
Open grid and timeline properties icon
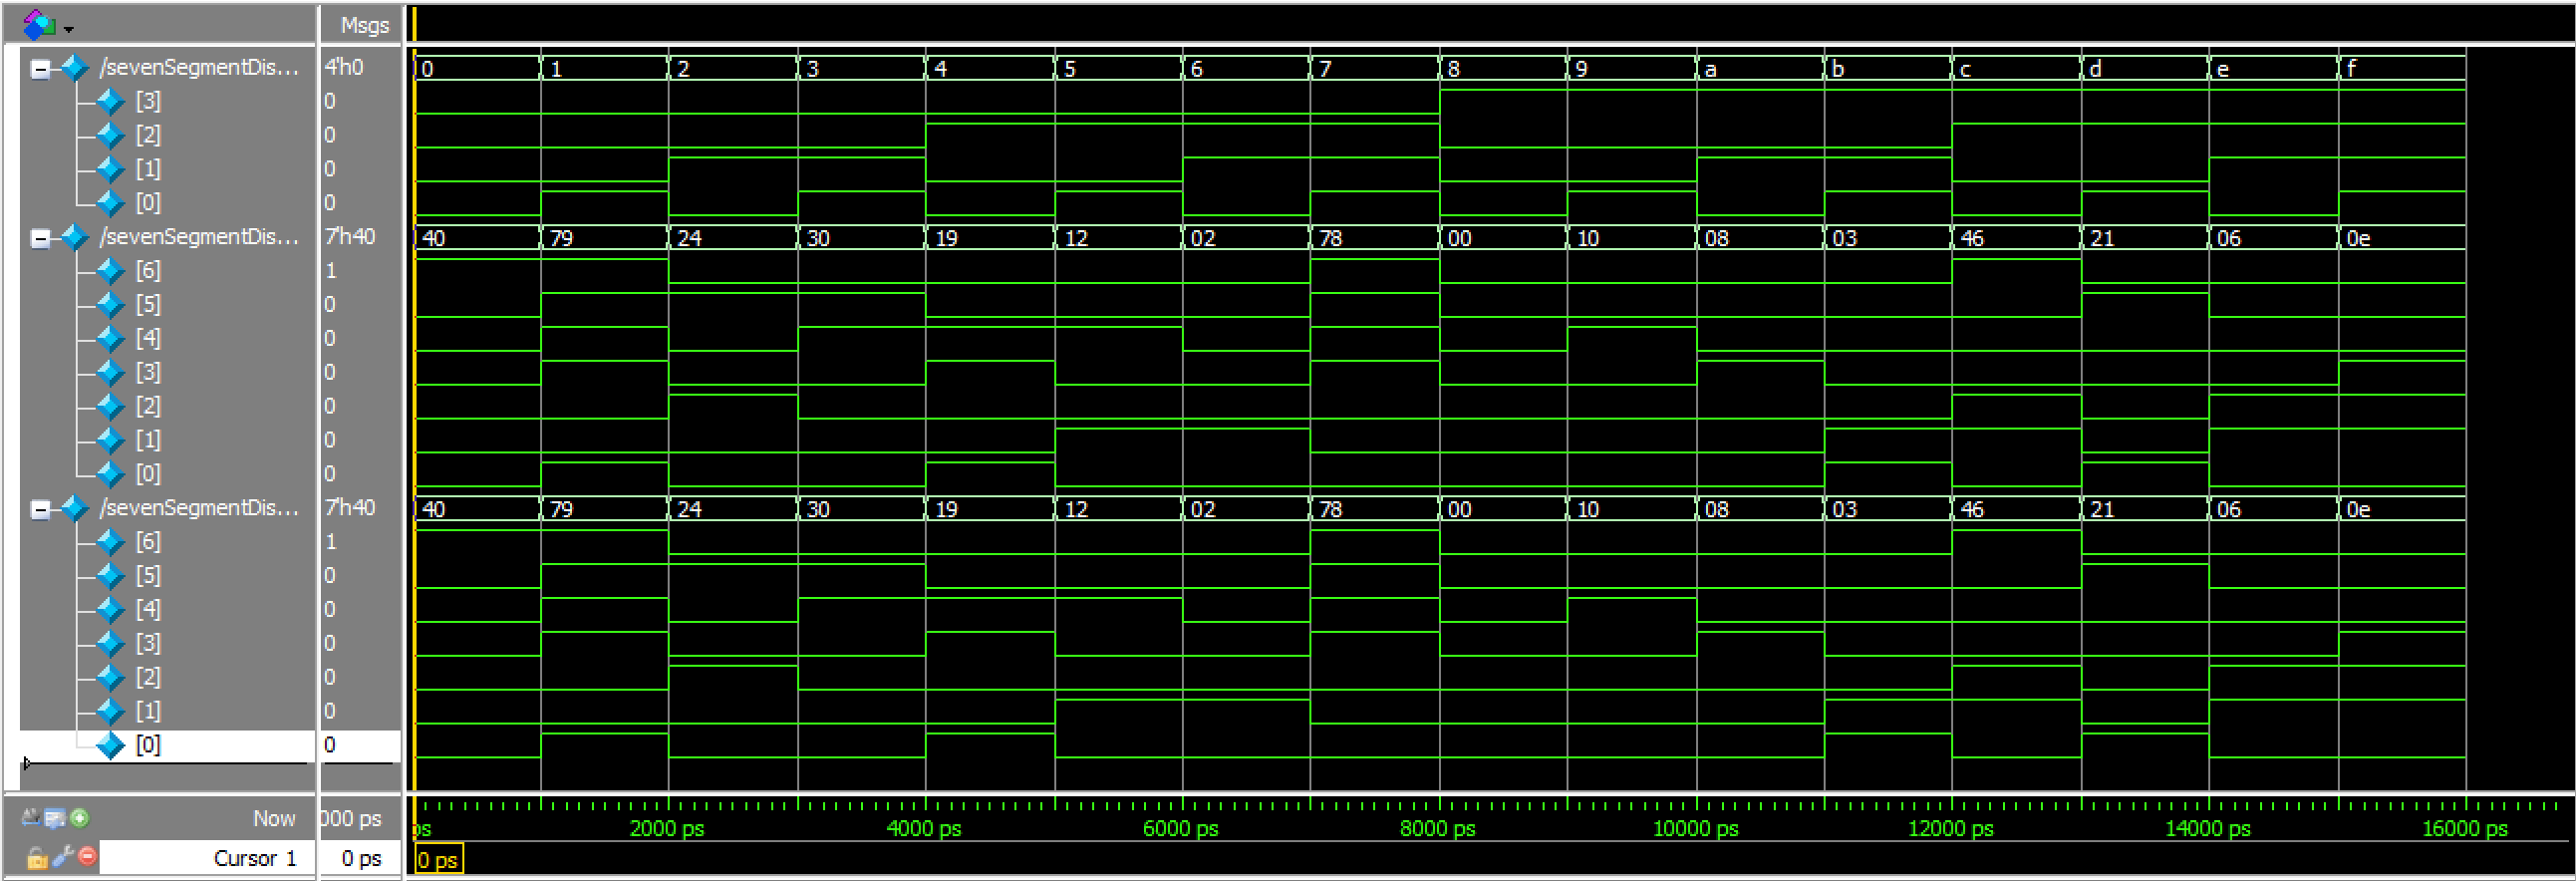[55, 818]
